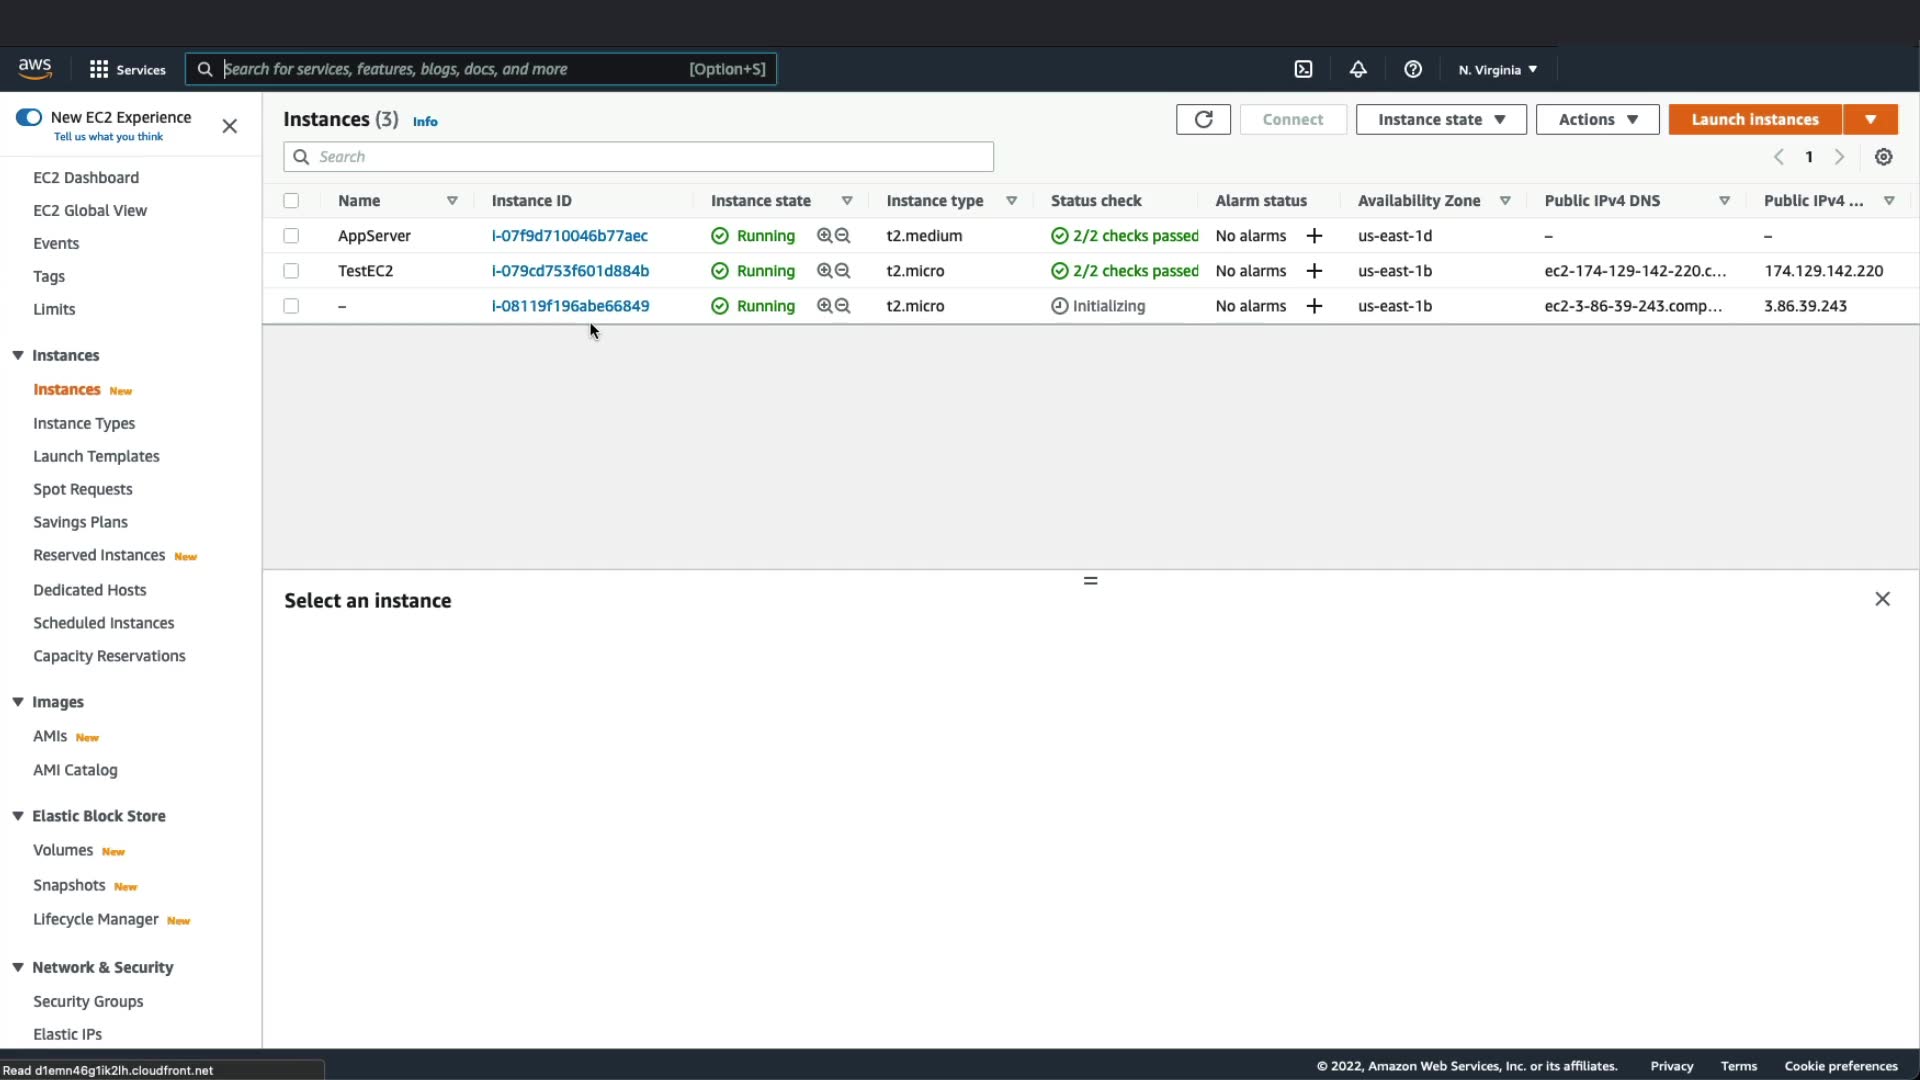Screen dimensions: 1920x1080
Task: Open instance ID i-079cd753f601d884b link
Action: point(570,271)
